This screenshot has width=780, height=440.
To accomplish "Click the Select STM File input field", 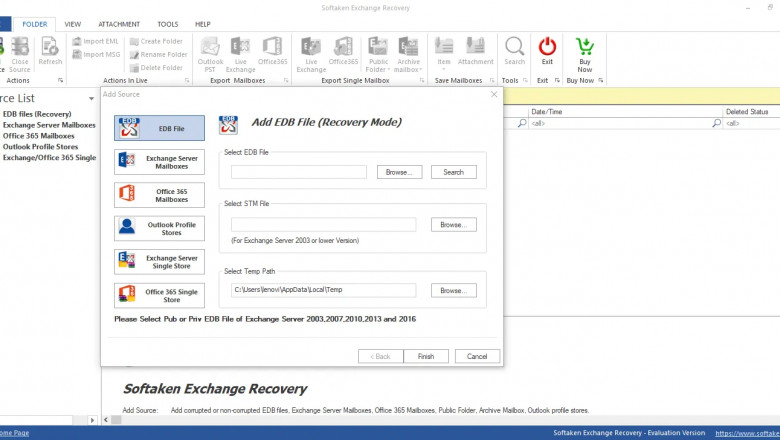I will coord(324,225).
